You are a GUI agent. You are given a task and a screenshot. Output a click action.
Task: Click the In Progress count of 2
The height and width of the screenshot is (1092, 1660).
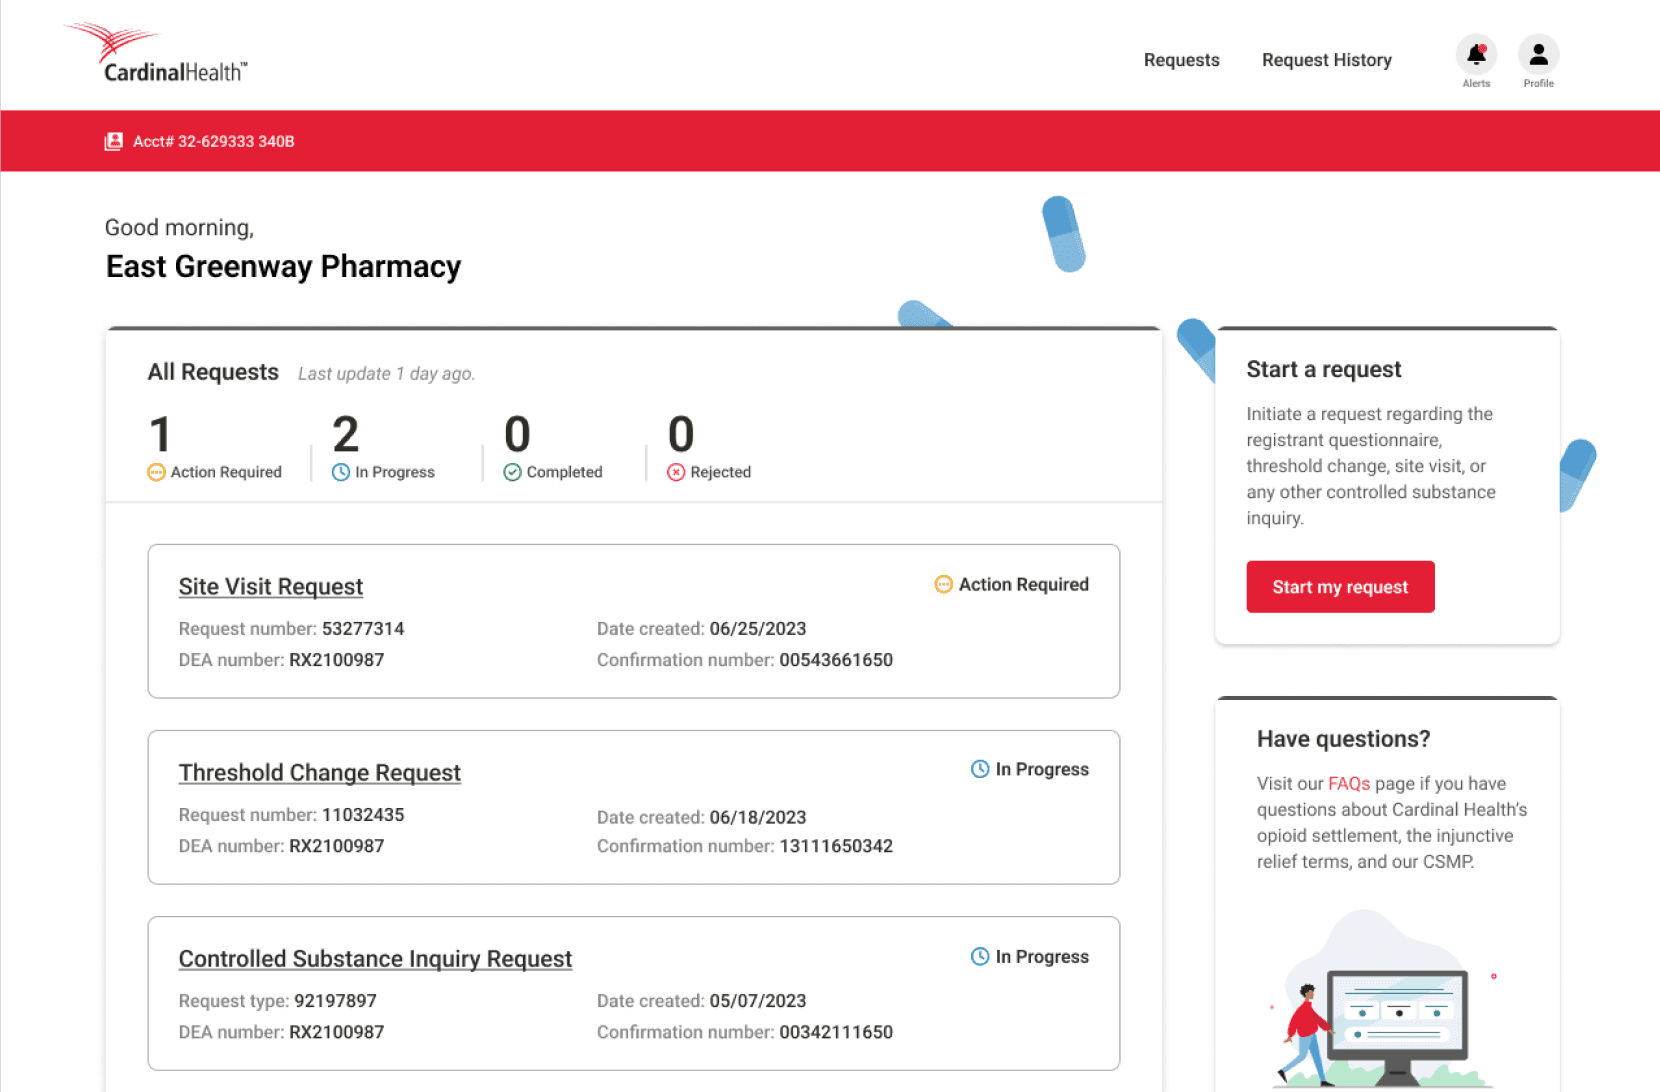point(346,435)
